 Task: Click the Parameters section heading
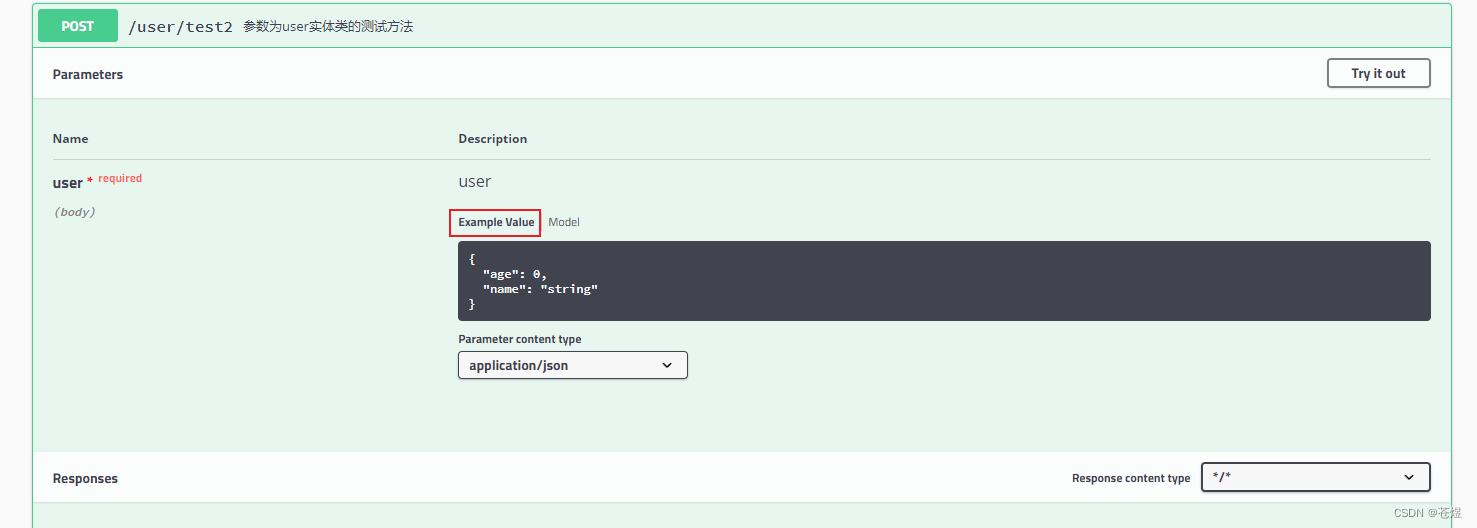point(88,74)
